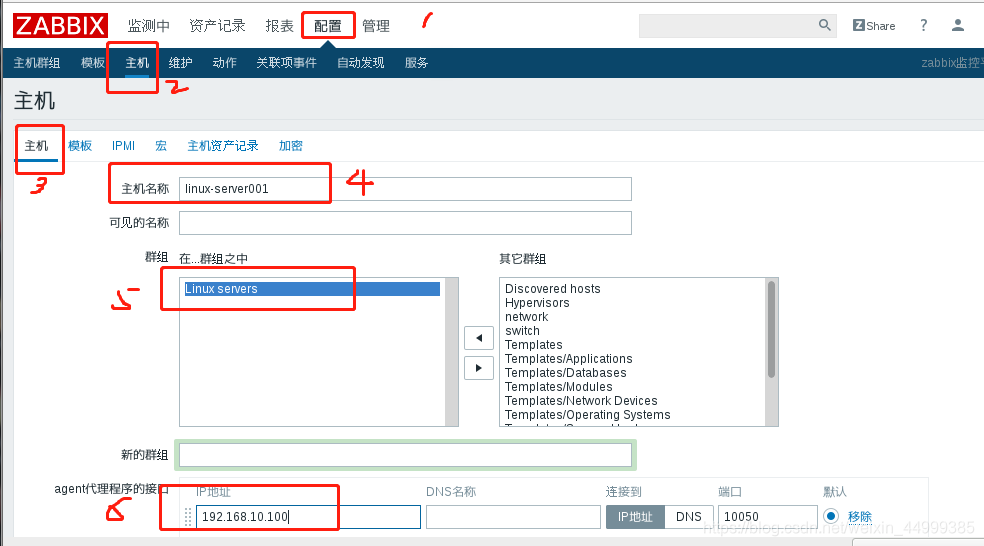The height and width of the screenshot is (546, 984).
Task: Select Templates/Modules group entry
Action: pyautogui.click(x=559, y=387)
